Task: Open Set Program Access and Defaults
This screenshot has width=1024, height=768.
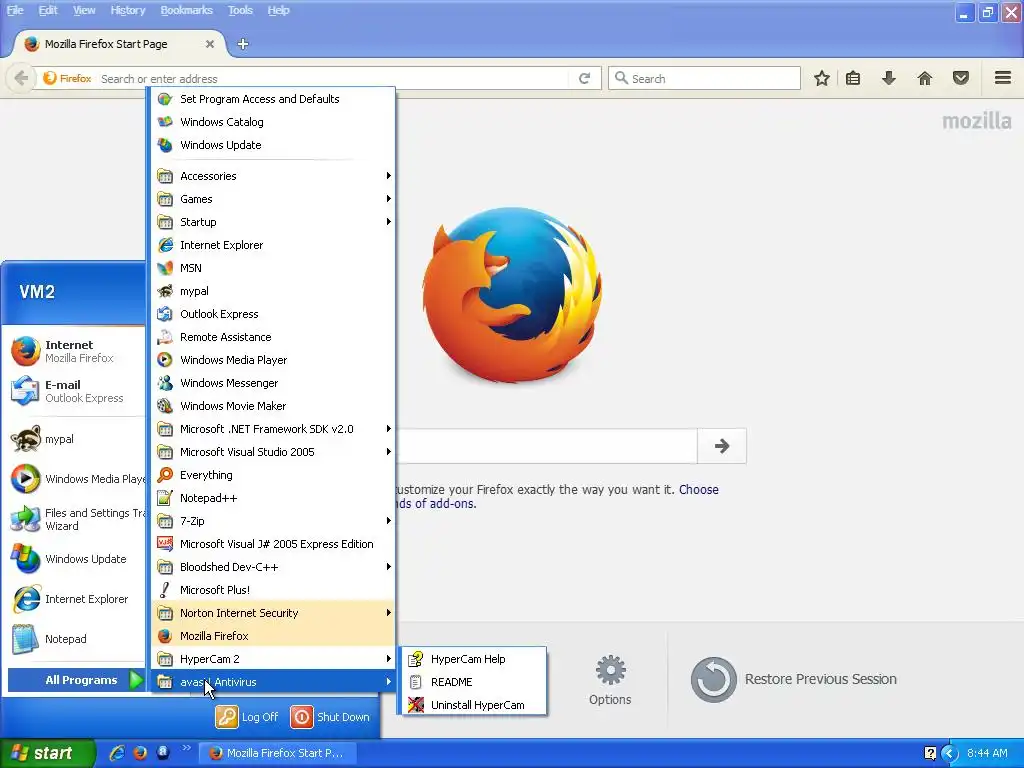Action: [273, 99]
